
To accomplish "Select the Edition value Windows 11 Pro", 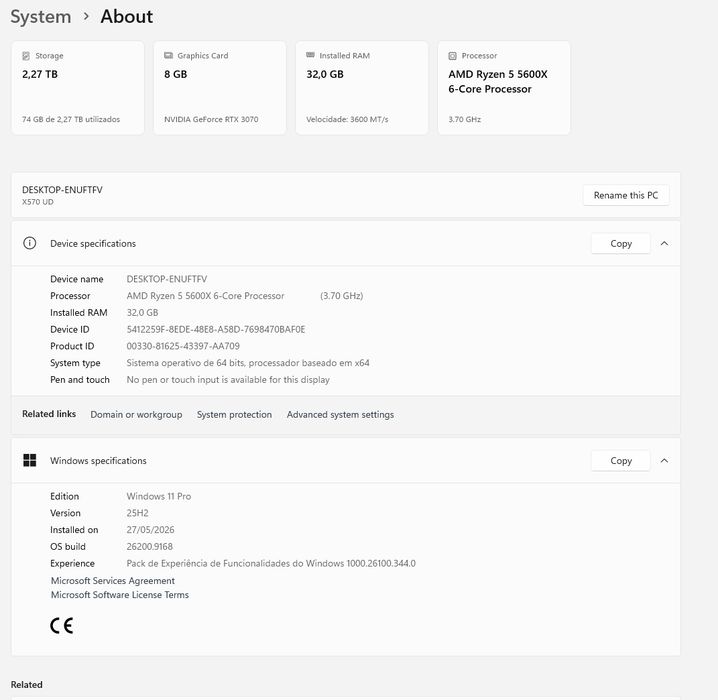I will tap(159, 496).
